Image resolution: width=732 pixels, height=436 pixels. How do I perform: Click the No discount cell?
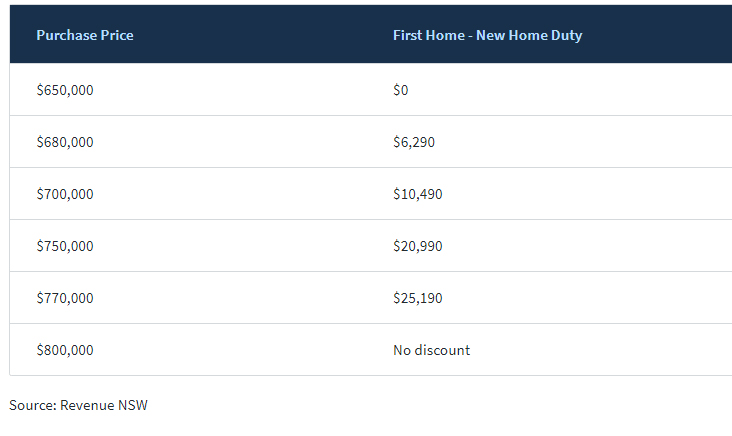(x=431, y=350)
